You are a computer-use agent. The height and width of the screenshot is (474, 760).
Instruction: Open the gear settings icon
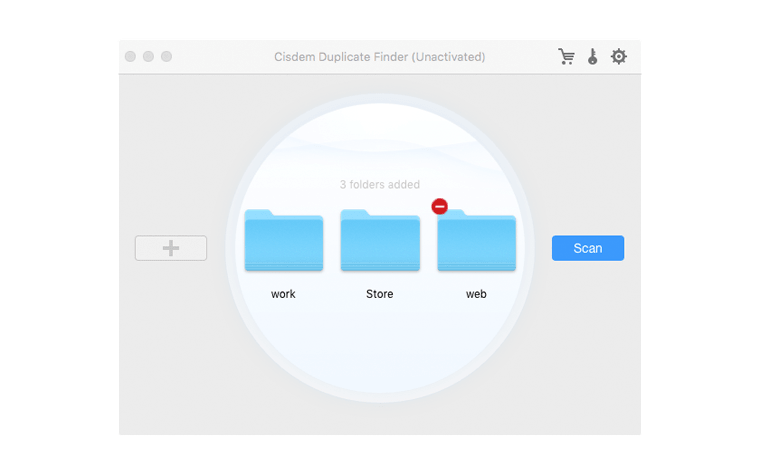coord(618,57)
